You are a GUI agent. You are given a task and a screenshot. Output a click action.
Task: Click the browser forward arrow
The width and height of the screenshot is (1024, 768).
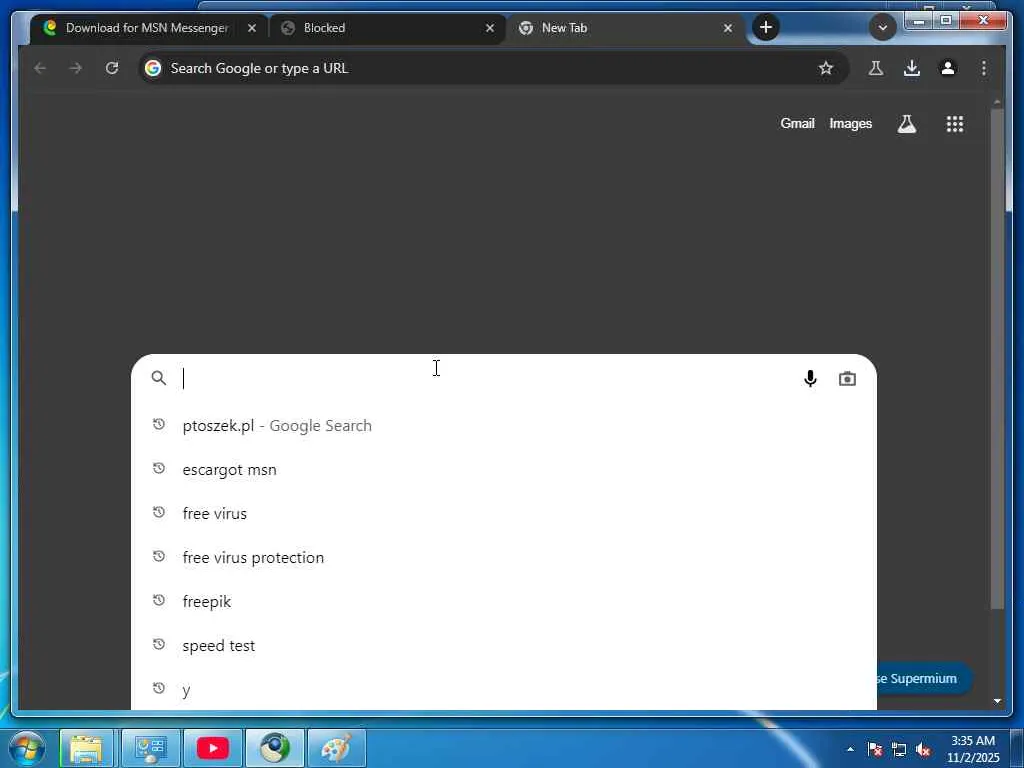tap(76, 68)
